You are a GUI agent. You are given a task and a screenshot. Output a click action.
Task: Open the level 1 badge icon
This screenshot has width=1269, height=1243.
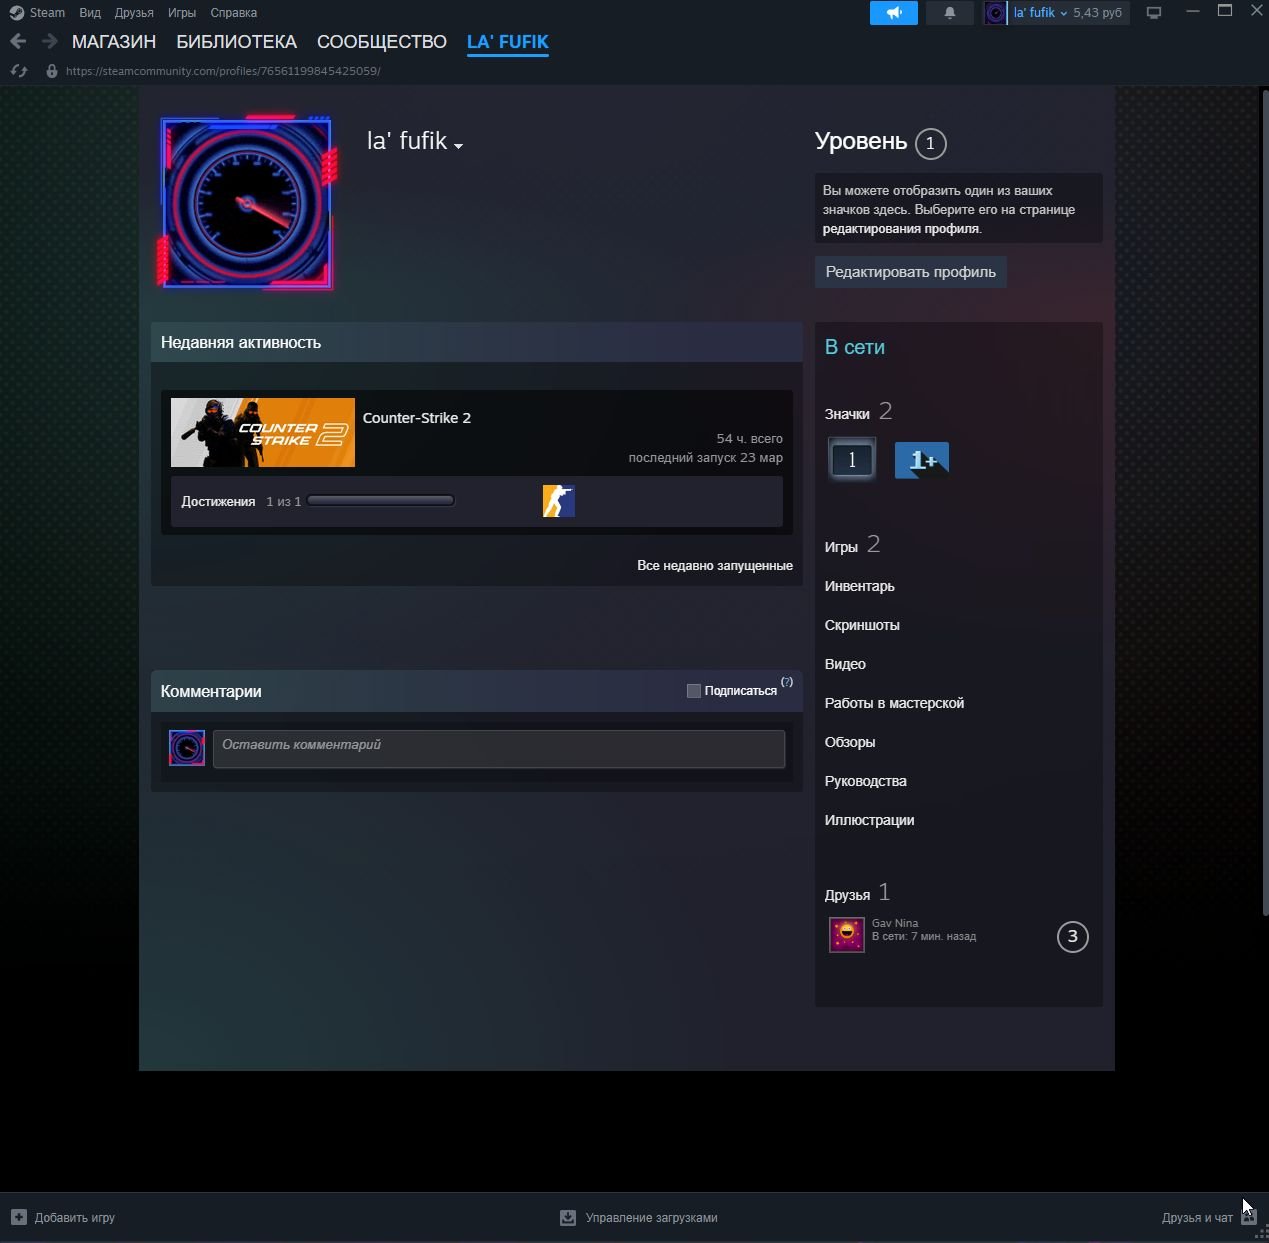tap(852, 459)
